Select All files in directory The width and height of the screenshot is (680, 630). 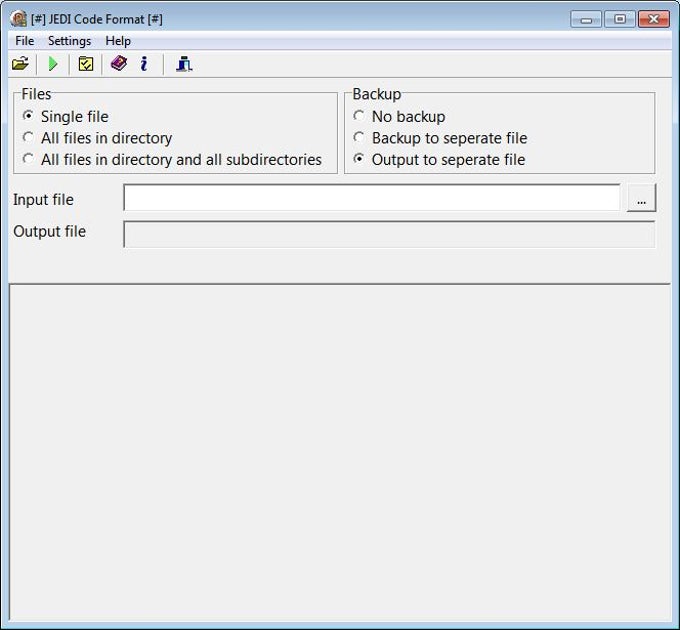coord(28,138)
